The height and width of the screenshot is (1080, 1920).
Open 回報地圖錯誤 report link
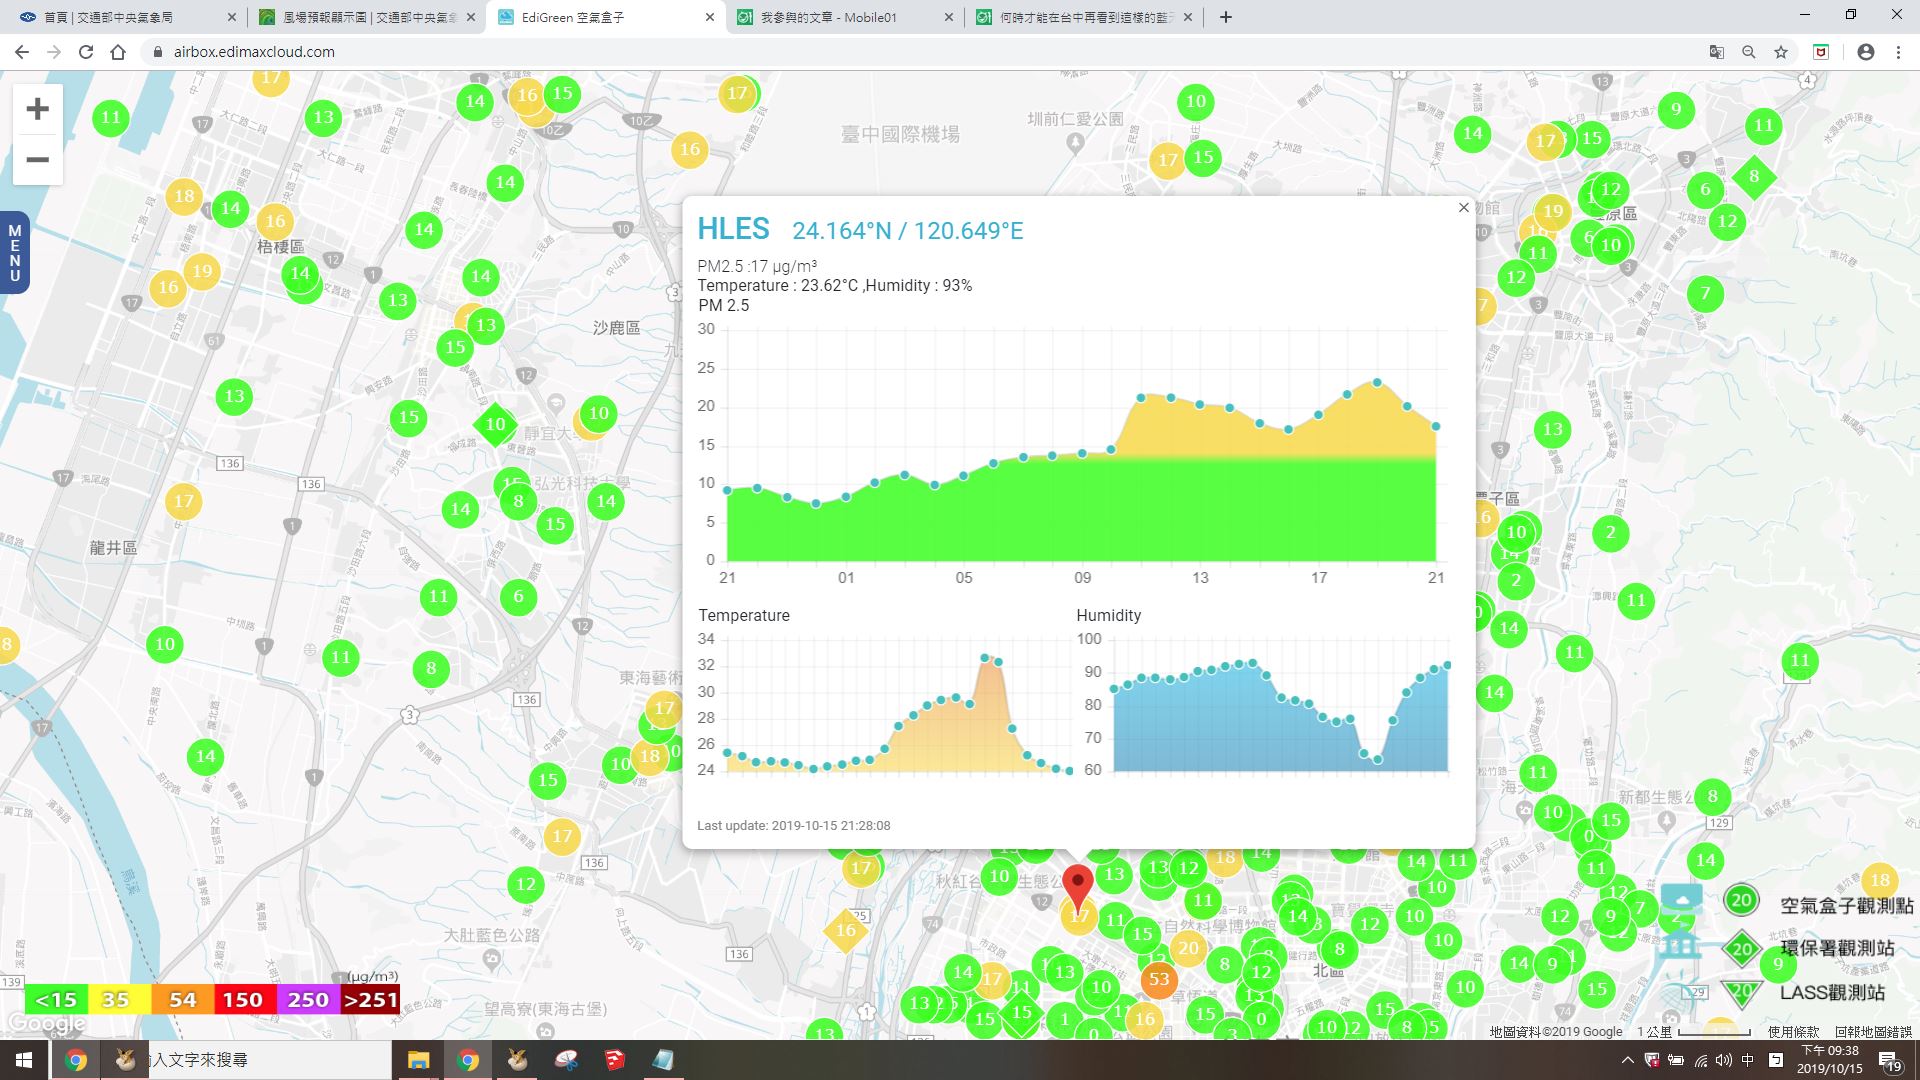(1873, 1031)
